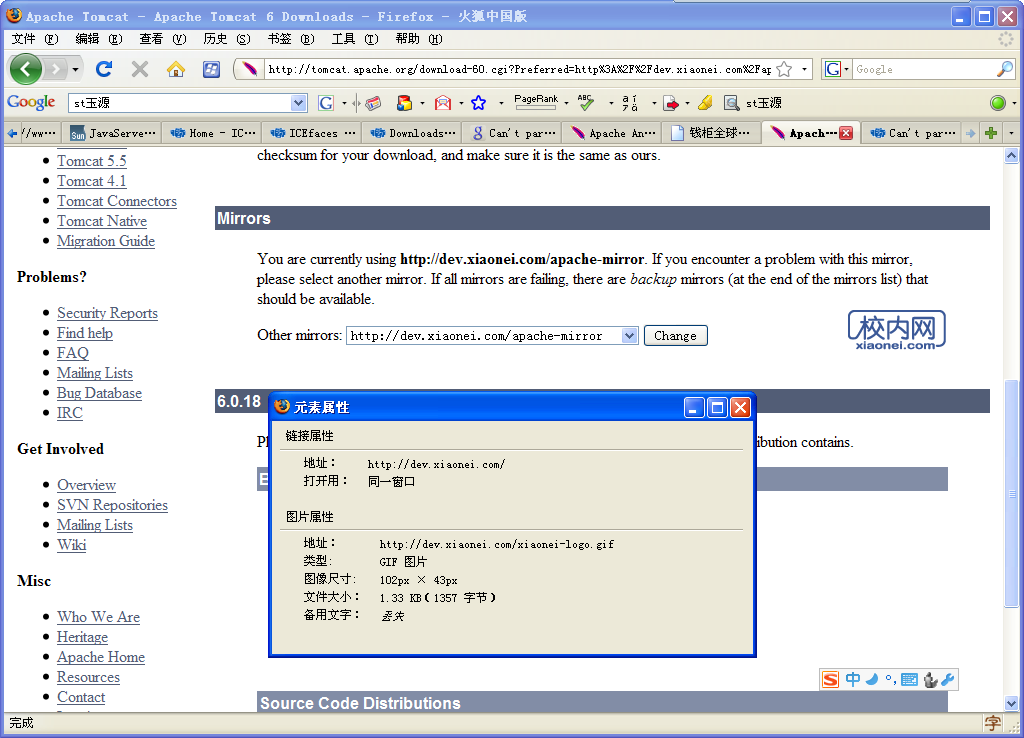The height and width of the screenshot is (738, 1024).
Task: Click the PageRank icon on Google toolbar
Action: click(x=539, y=102)
